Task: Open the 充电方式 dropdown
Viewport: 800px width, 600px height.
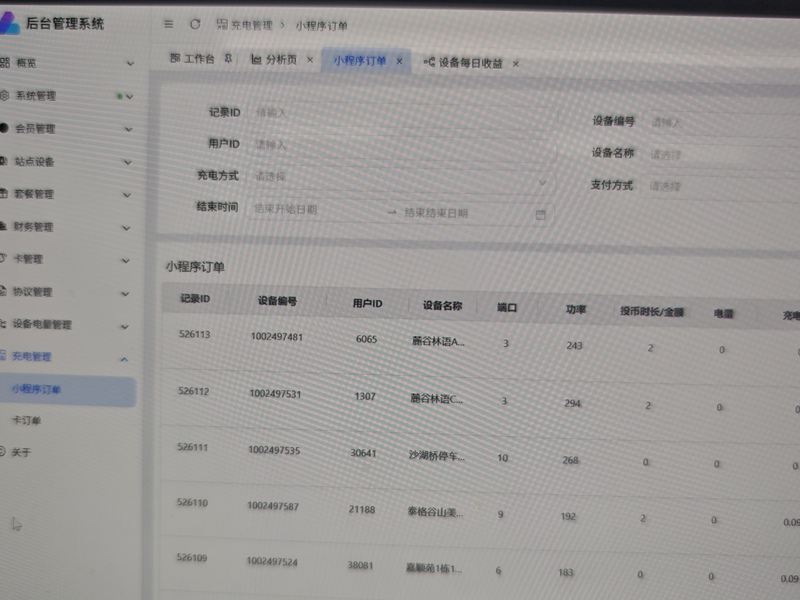Action: 400,179
